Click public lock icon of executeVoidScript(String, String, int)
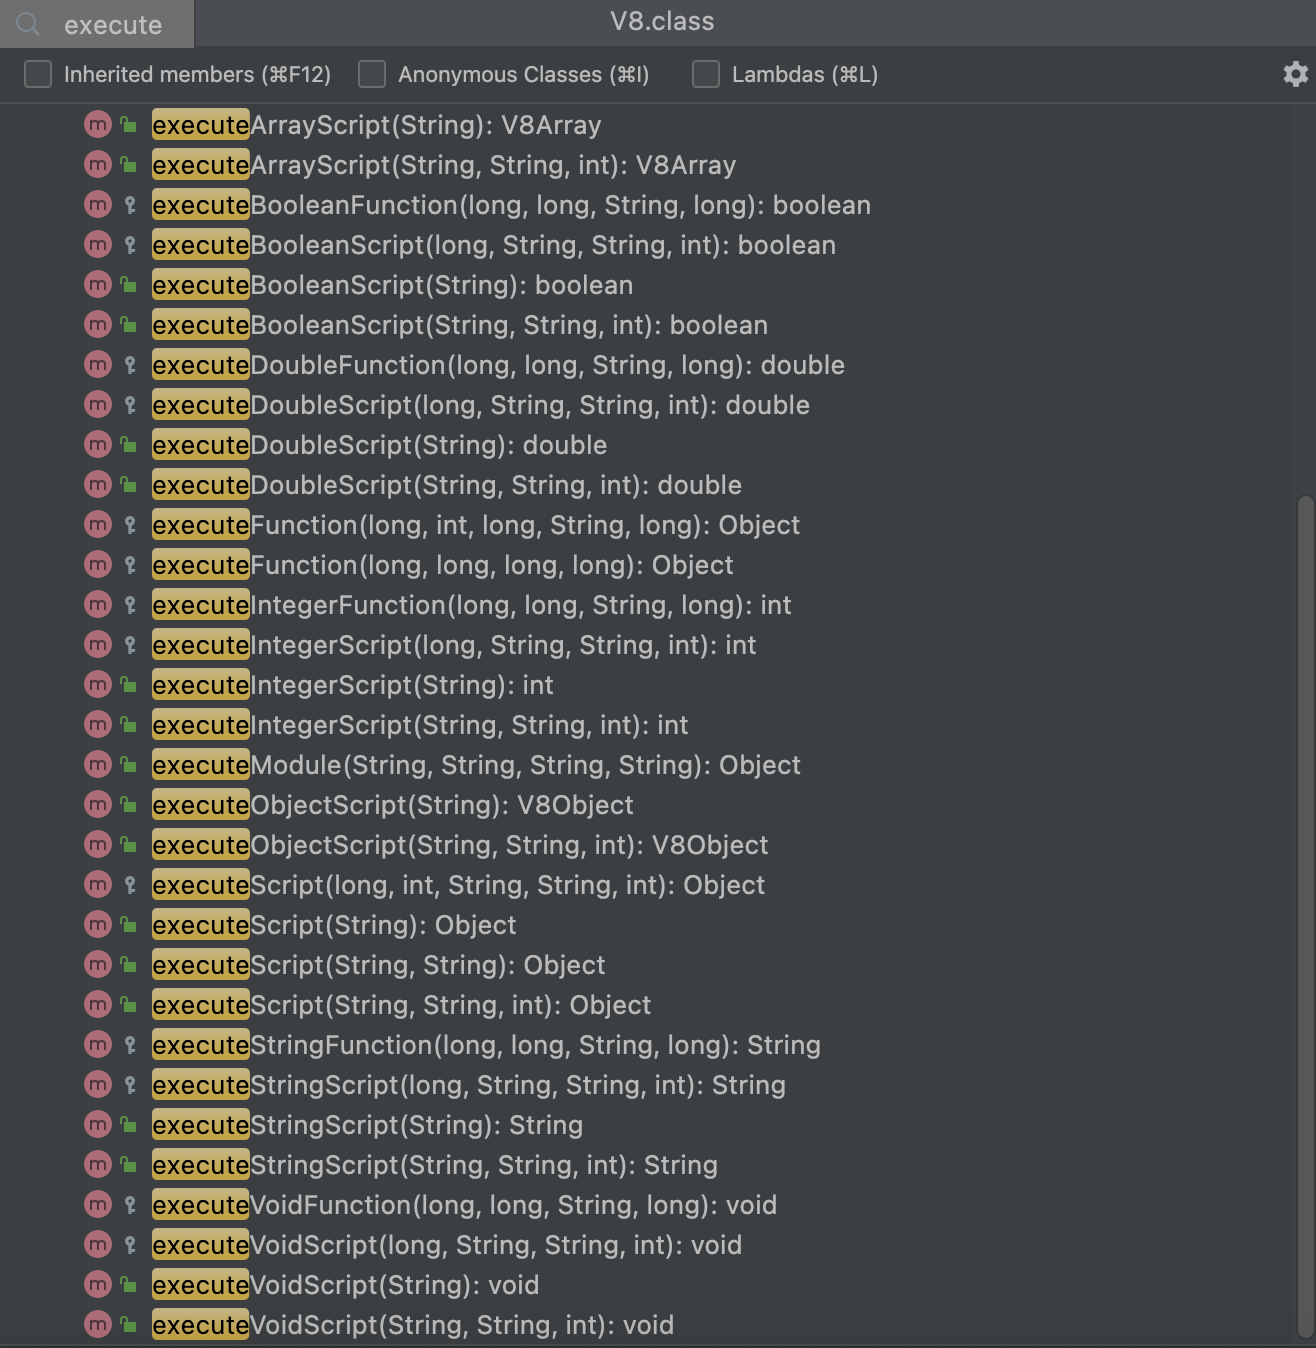The height and width of the screenshot is (1348, 1316). [x=129, y=1325]
